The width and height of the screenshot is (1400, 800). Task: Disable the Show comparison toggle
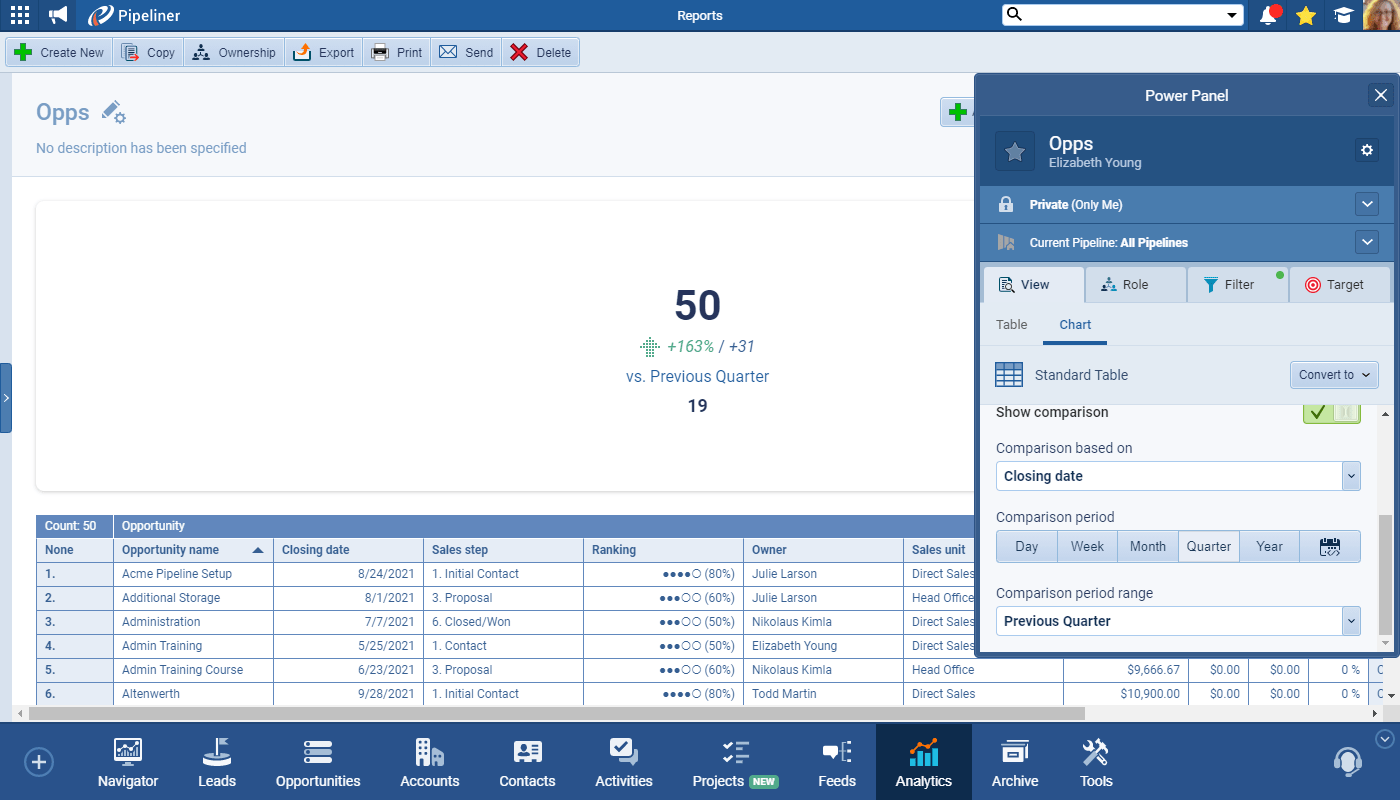coord(1331,411)
